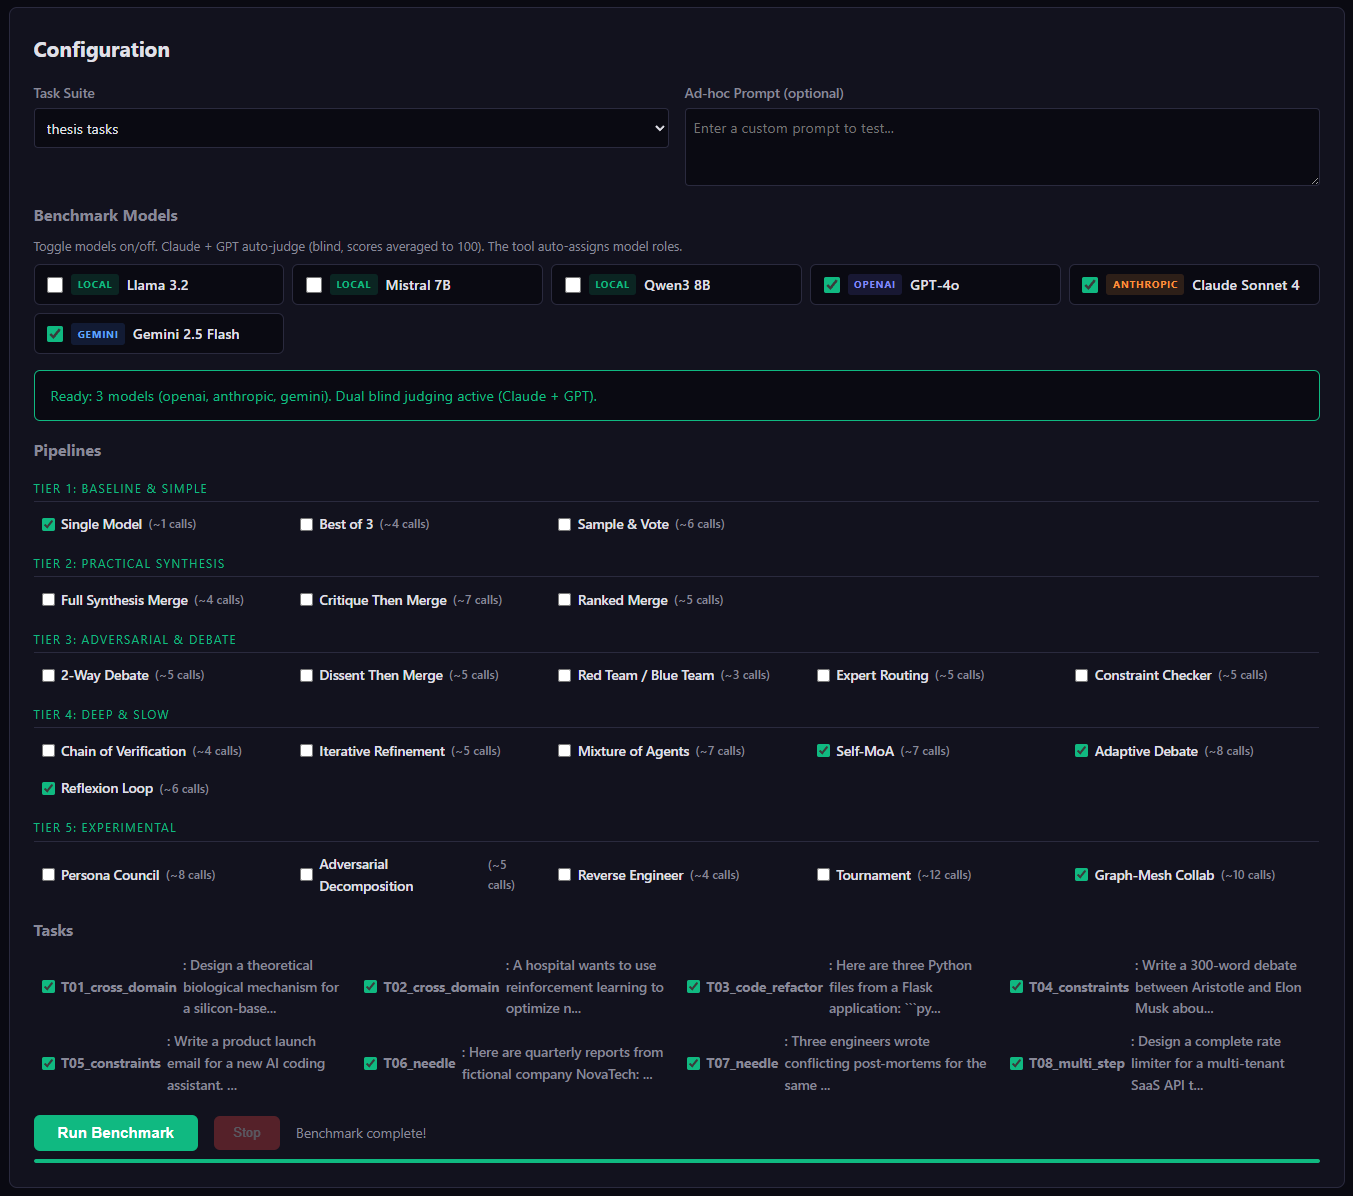Viewport: 1353px width, 1196px height.
Task: Deselect task T07_needle
Action: click(x=694, y=1063)
